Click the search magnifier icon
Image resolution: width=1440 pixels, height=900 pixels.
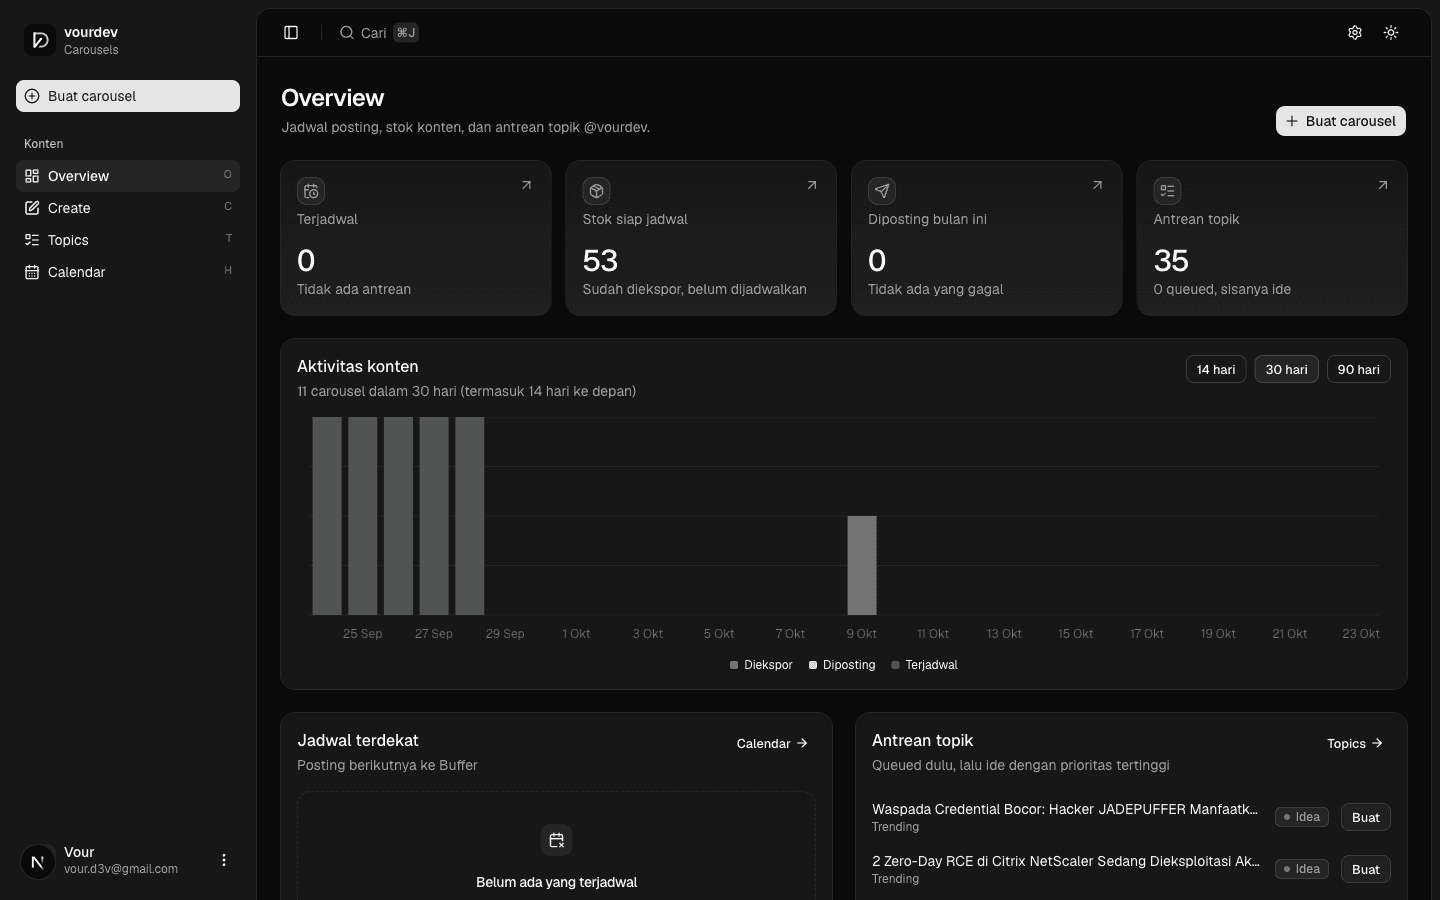point(347,33)
